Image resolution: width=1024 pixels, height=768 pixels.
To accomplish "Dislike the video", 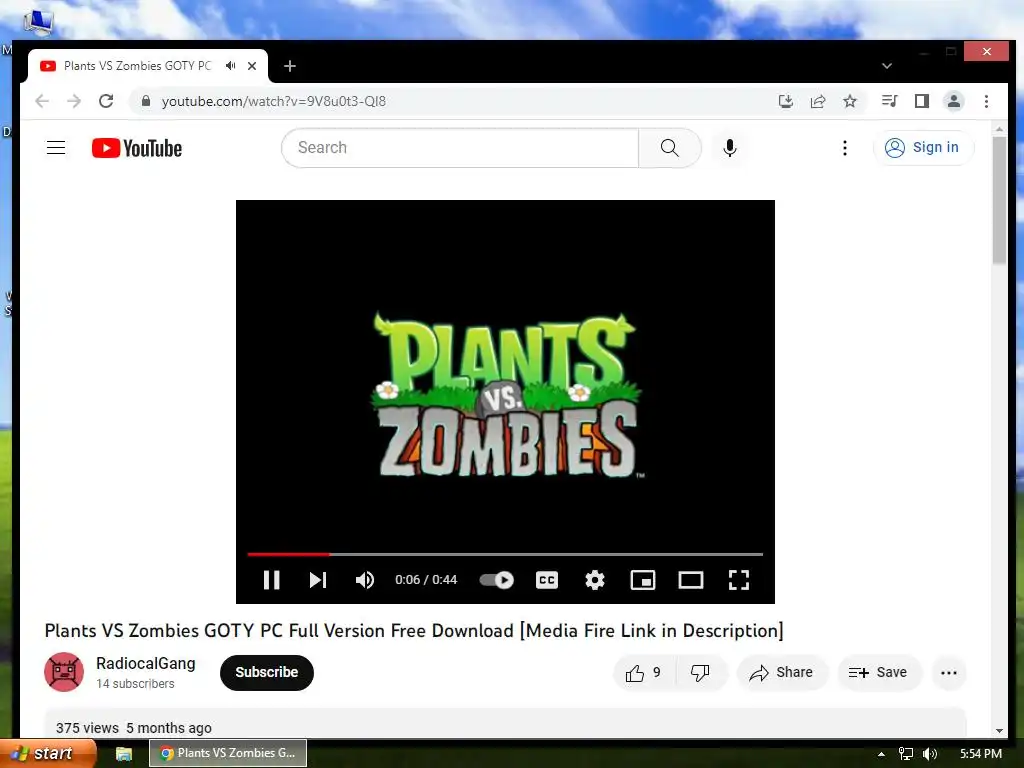I will pyautogui.click(x=700, y=673).
